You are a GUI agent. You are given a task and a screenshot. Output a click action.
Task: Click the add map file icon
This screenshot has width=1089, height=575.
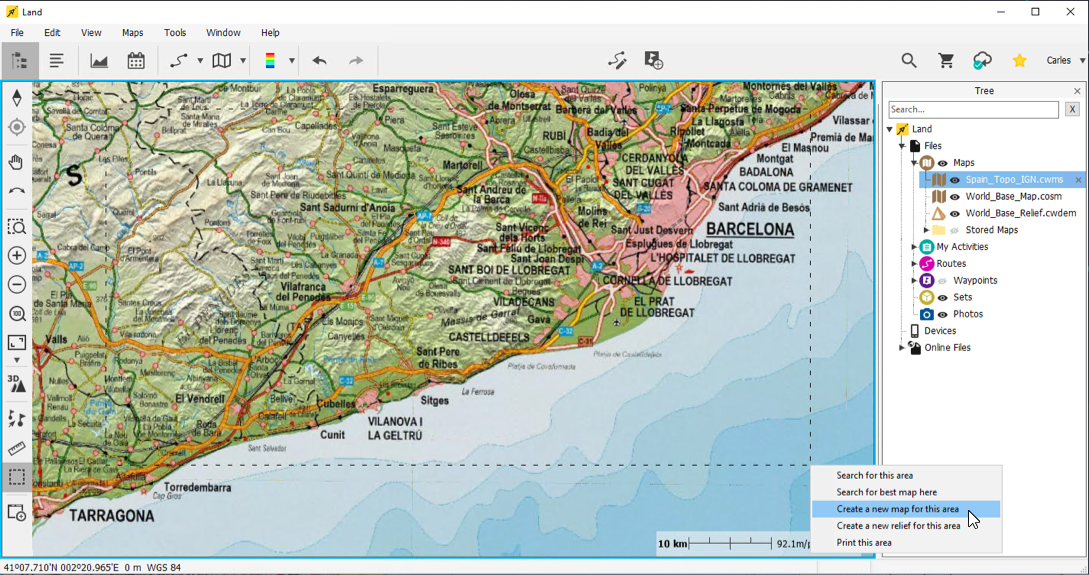pyautogui.click(x=654, y=61)
